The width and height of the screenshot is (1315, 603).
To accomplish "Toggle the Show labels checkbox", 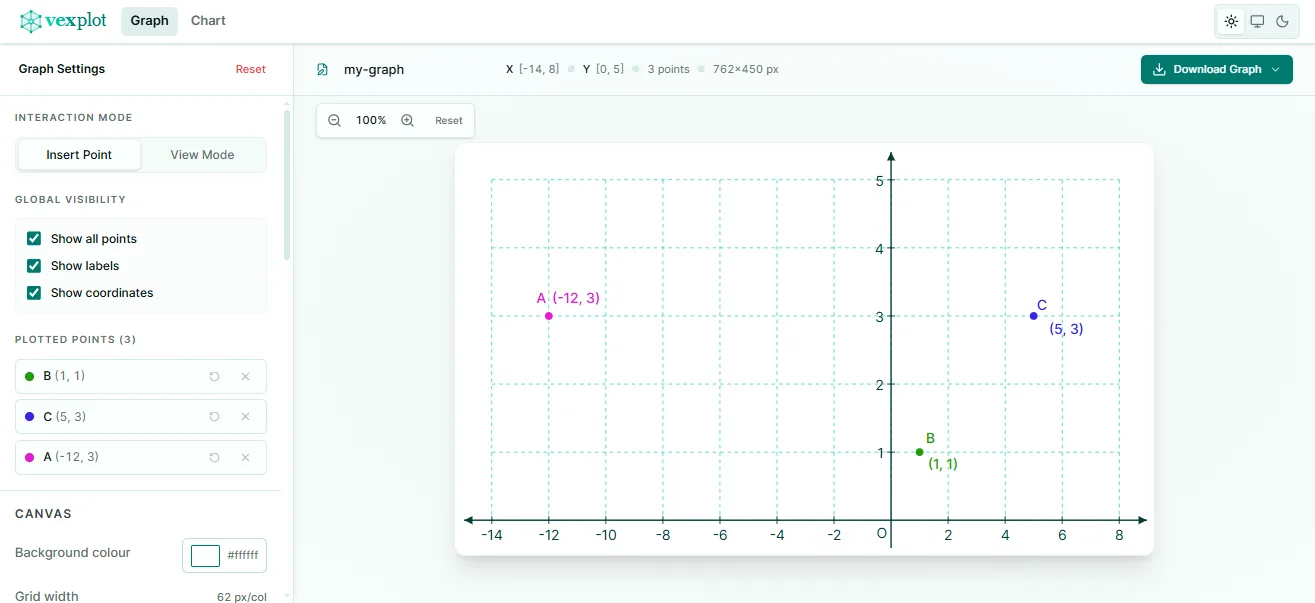I will click(33, 265).
